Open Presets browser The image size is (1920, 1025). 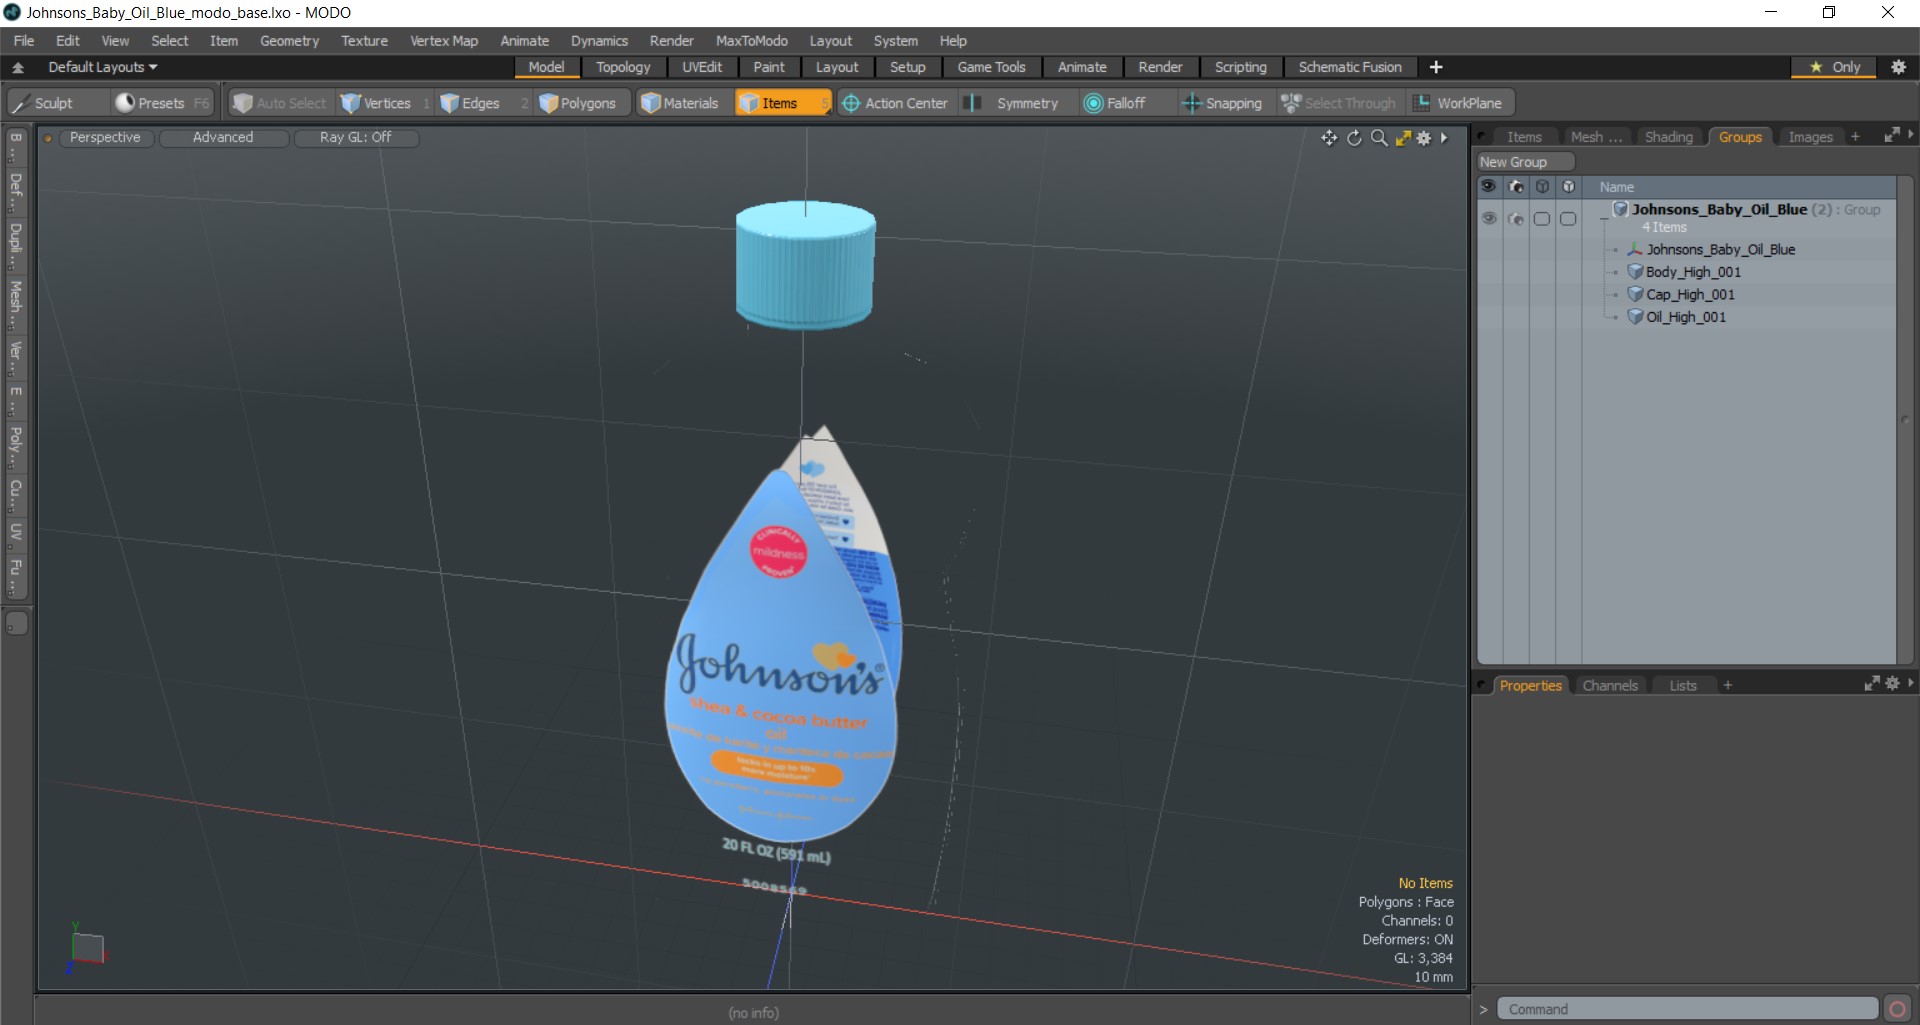pyautogui.click(x=162, y=103)
